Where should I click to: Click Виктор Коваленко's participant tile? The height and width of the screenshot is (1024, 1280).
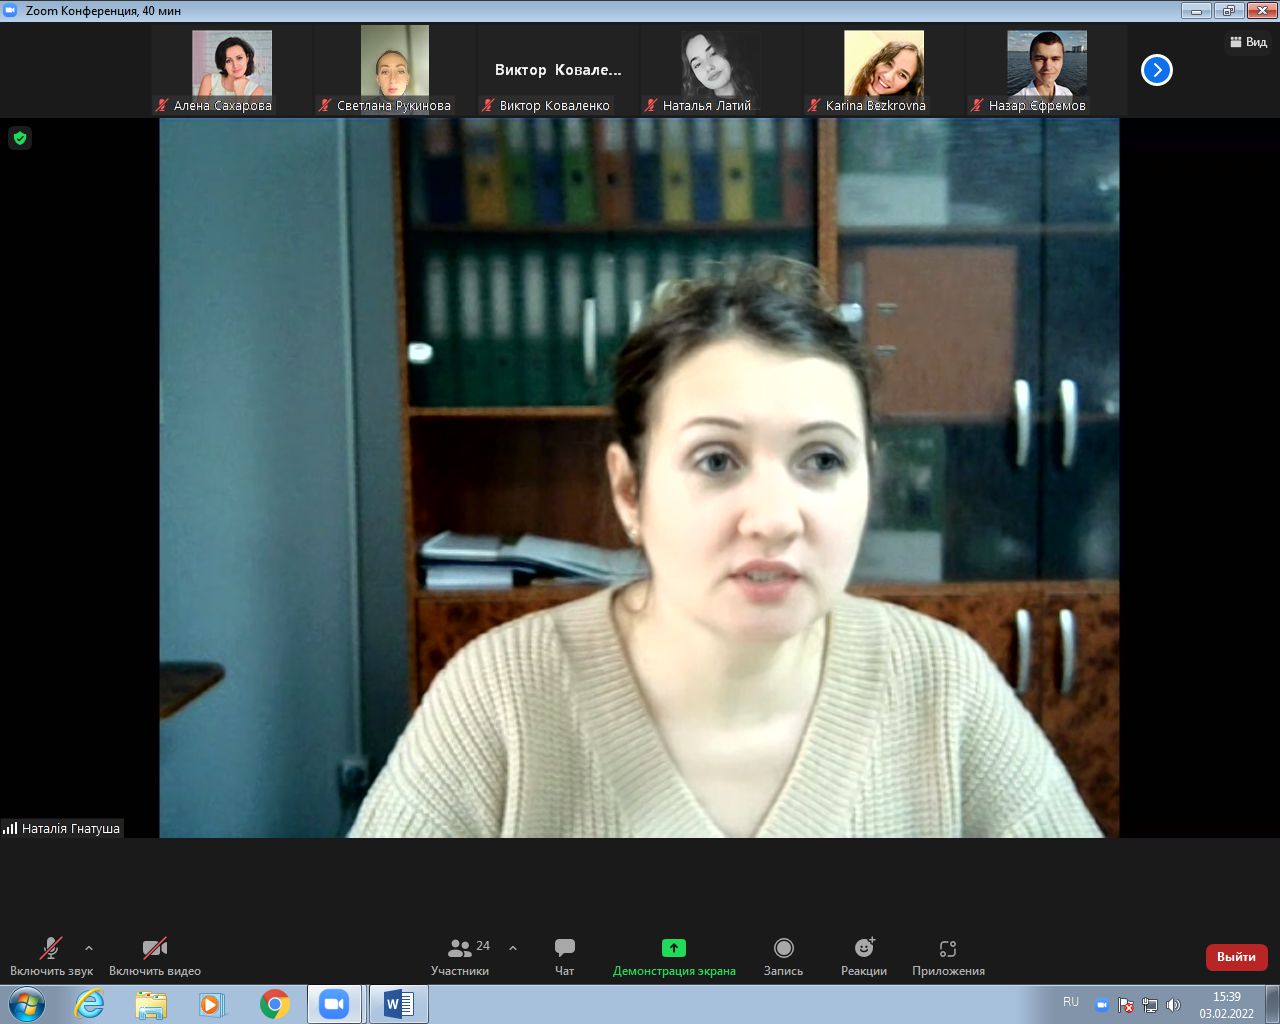pos(557,70)
